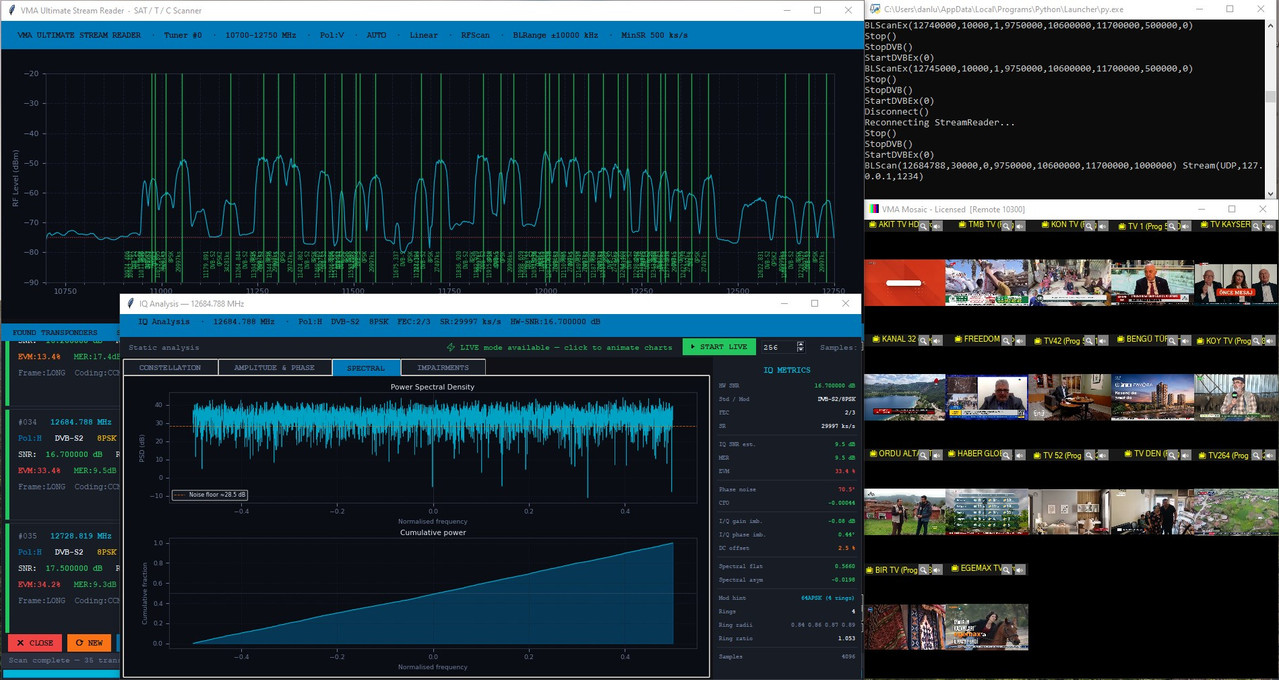Zoom the KANAL 32 channel tile

923,341
